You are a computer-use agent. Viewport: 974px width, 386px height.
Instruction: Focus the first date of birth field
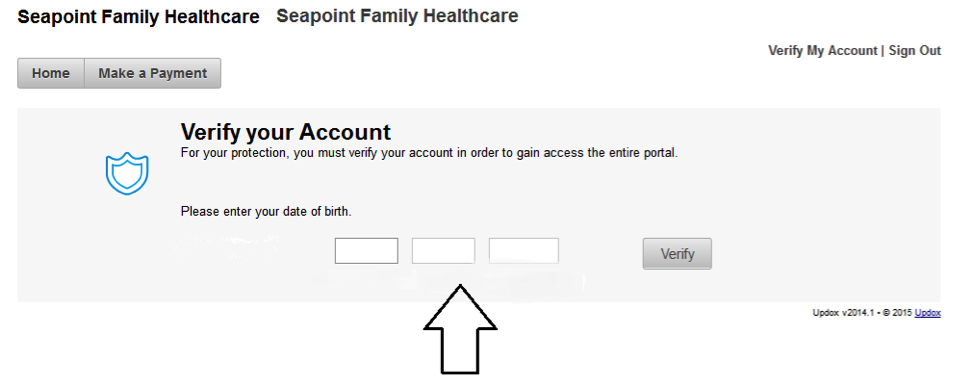pos(366,251)
